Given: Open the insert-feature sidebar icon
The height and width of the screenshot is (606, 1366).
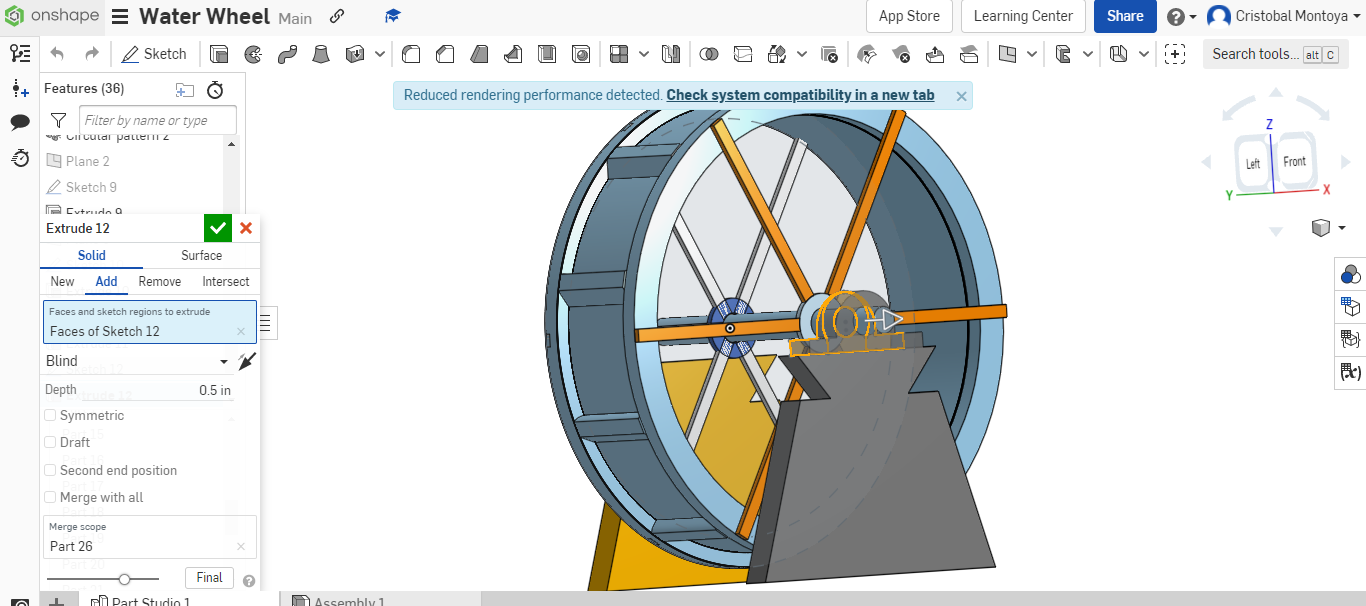Looking at the screenshot, I should [20, 89].
